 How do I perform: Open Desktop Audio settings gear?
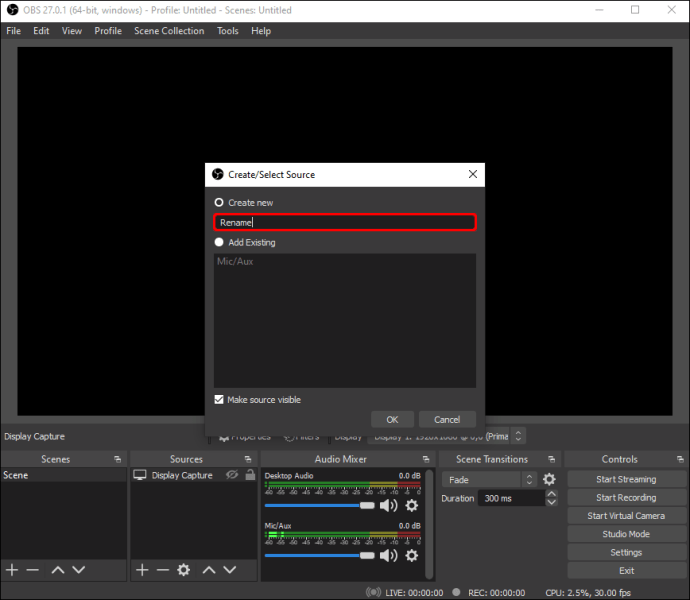[411, 505]
